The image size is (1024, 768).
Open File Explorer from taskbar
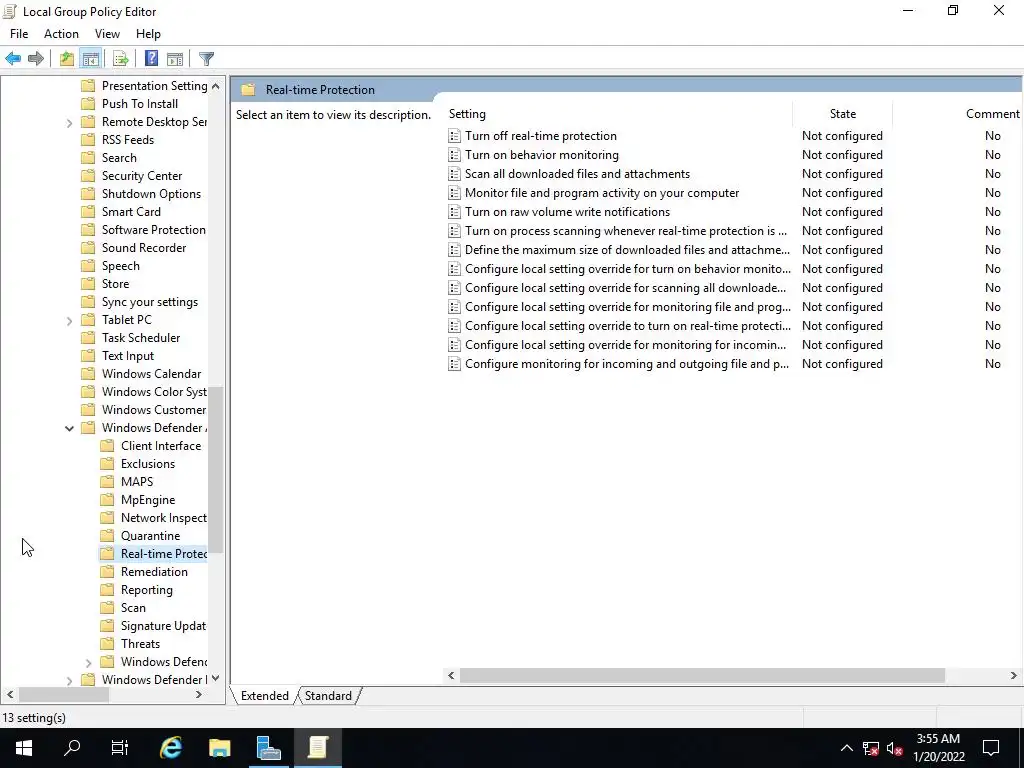219,748
